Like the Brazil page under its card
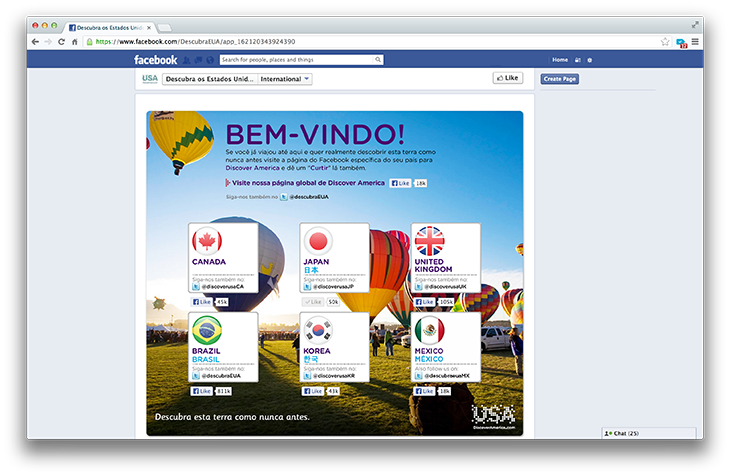This screenshot has height=476, width=730. (x=201, y=392)
